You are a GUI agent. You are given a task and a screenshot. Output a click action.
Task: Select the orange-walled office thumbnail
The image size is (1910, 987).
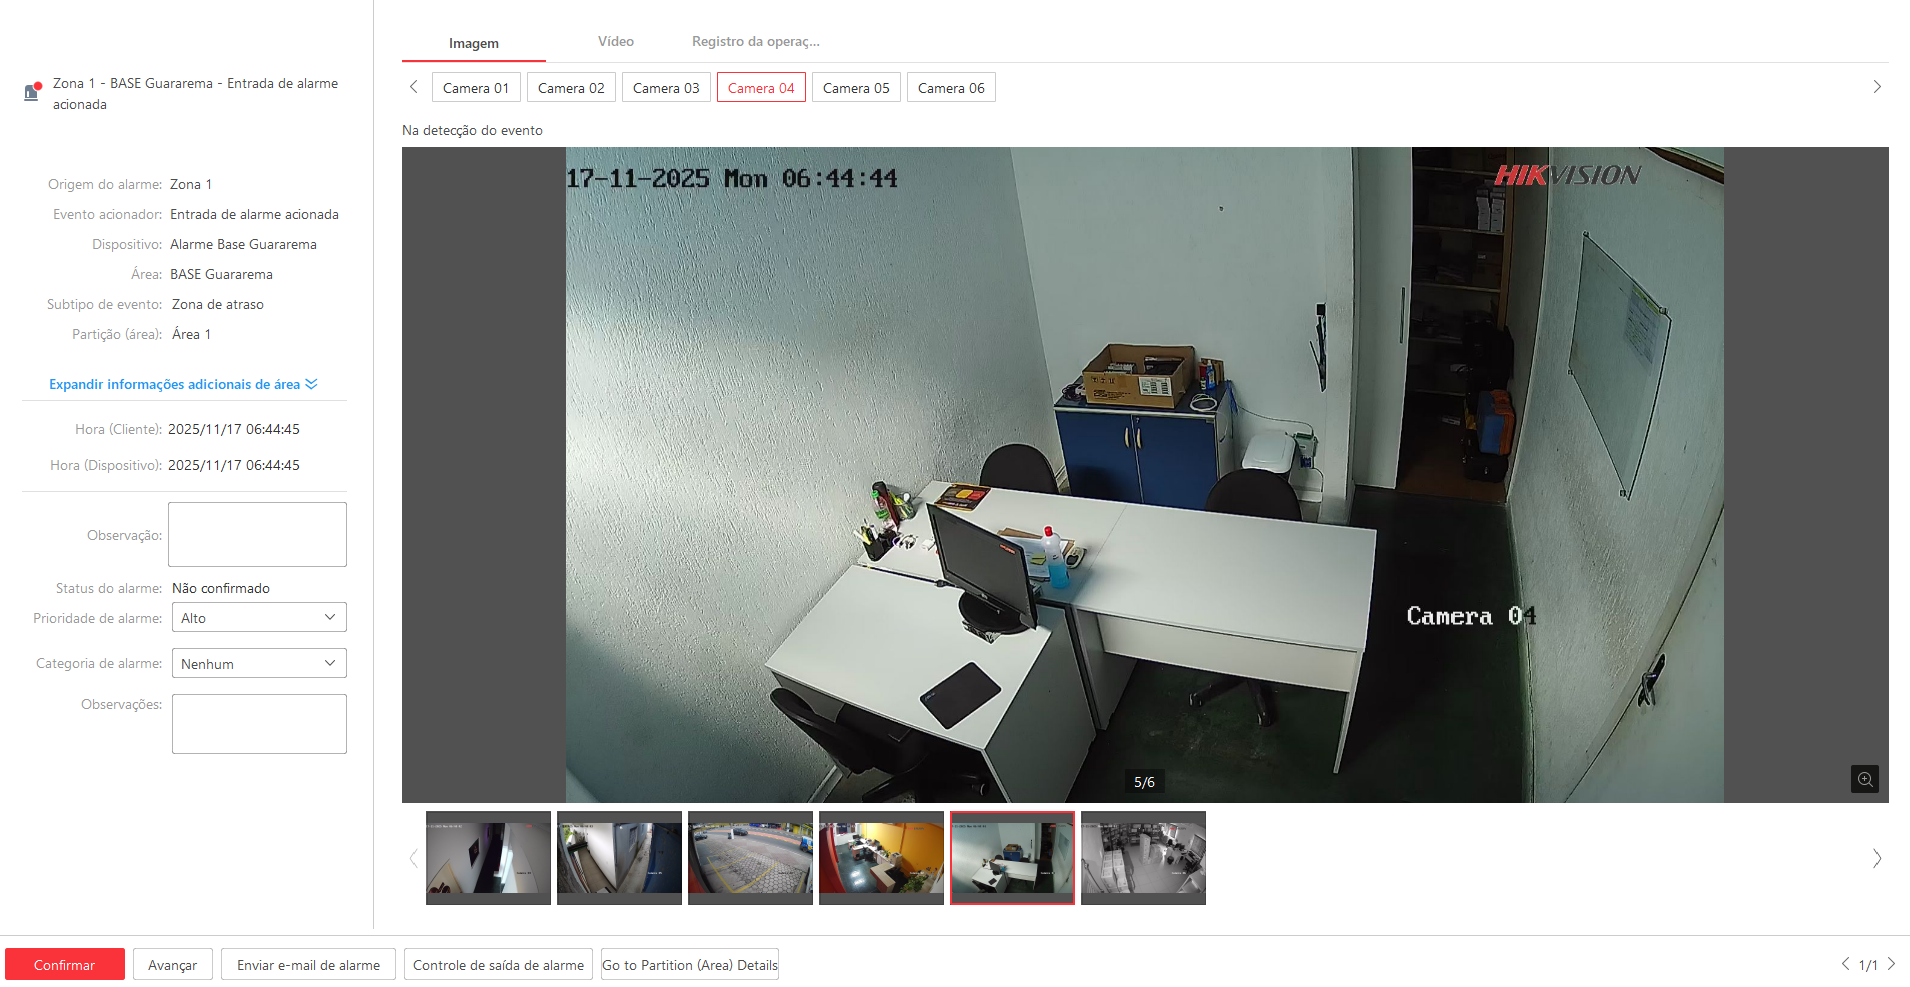click(x=881, y=858)
